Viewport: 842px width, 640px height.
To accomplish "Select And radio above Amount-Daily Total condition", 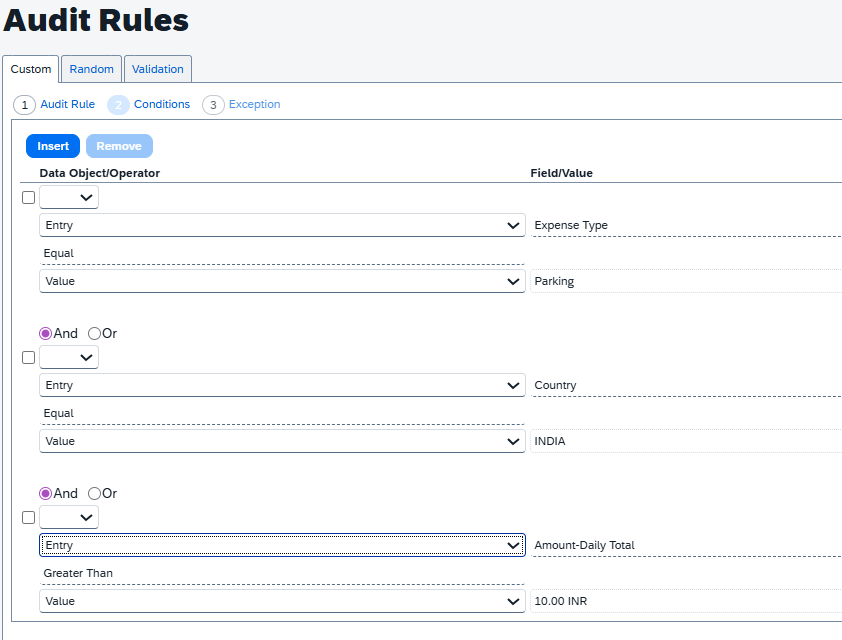I will point(46,493).
